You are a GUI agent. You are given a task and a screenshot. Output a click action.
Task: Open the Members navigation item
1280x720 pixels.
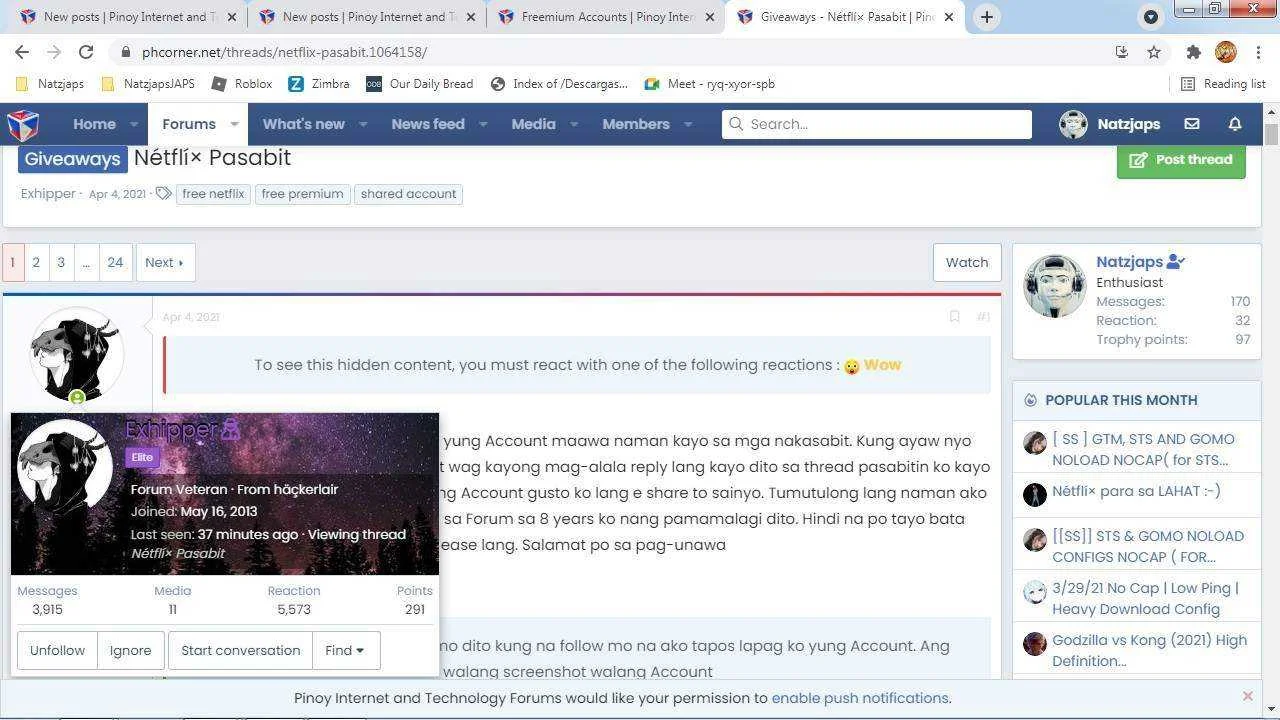(636, 124)
